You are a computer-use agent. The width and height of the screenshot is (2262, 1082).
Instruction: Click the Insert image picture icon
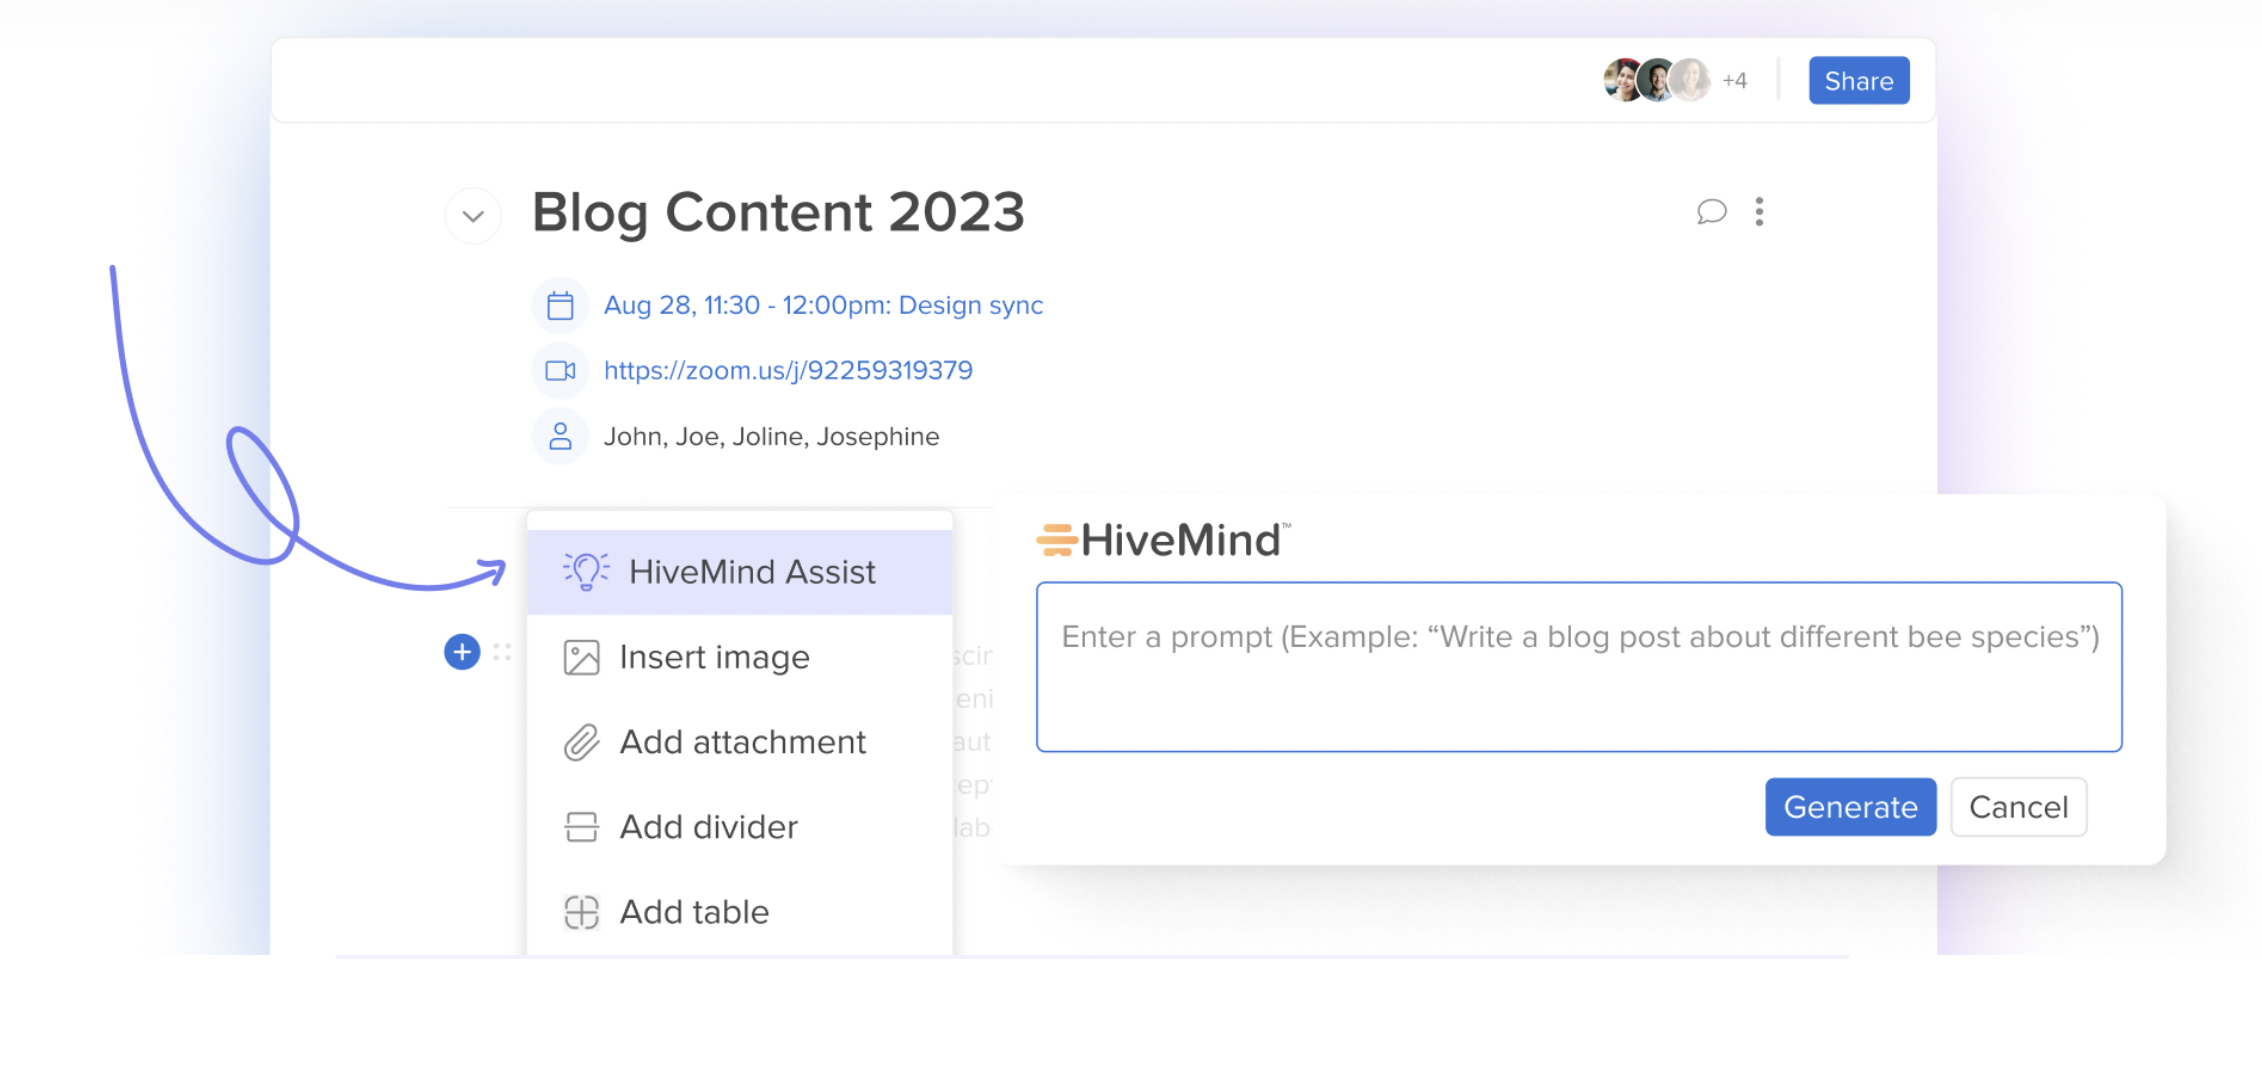tap(581, 658)
